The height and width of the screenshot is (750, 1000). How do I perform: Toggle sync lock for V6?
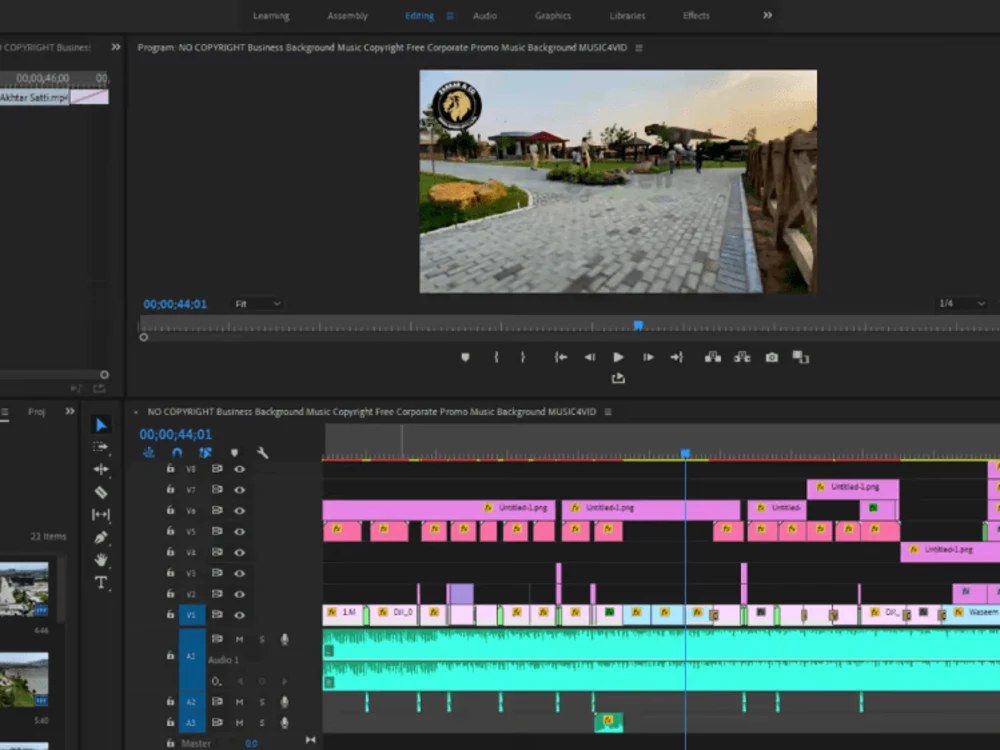click(x=217, y=510)
